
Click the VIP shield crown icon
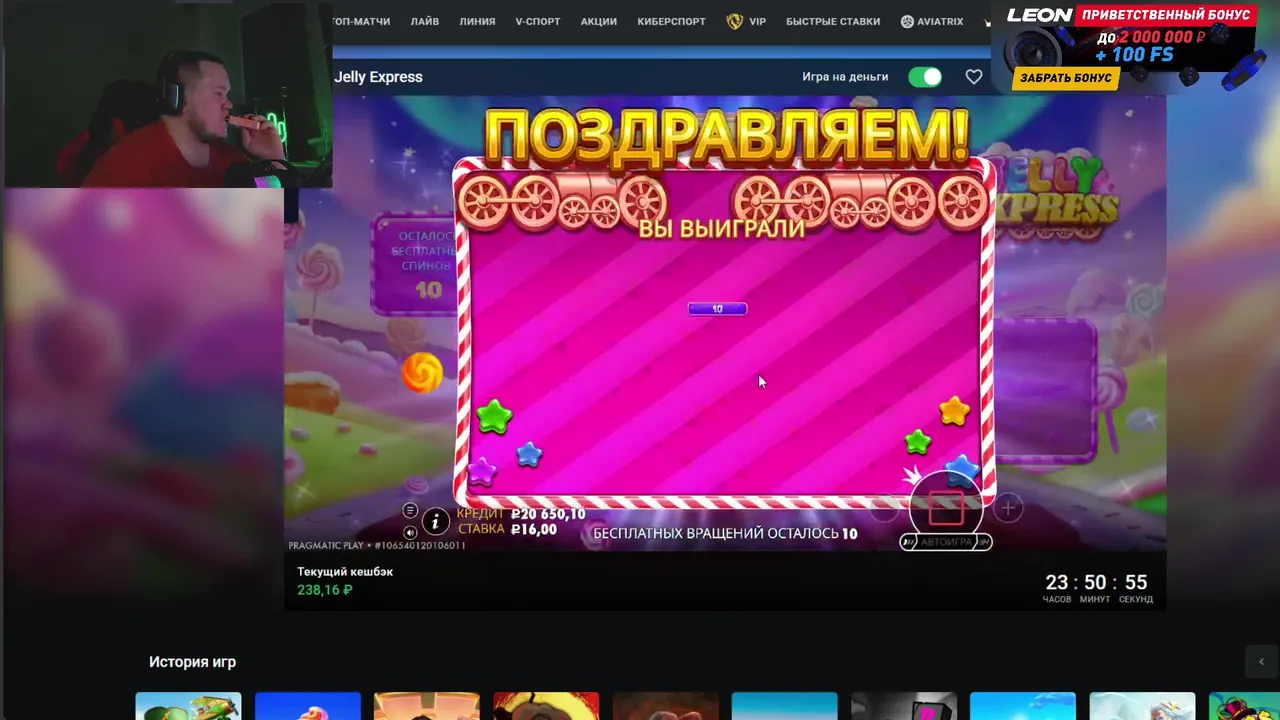[735, 21]
